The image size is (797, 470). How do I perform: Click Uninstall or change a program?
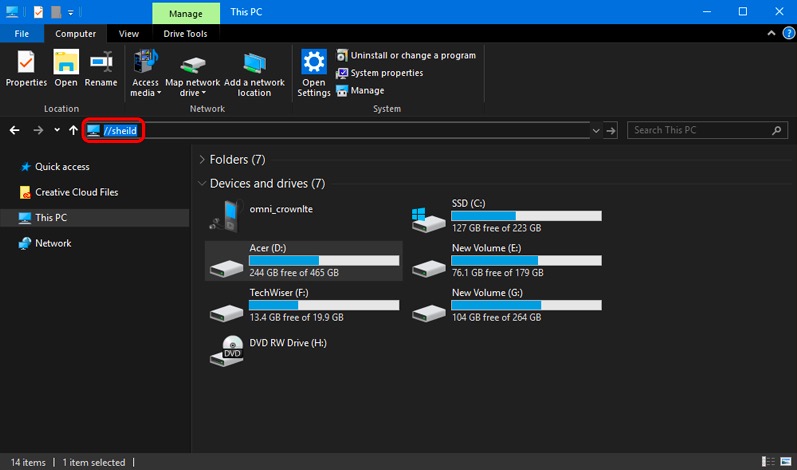tap(406, 55)
